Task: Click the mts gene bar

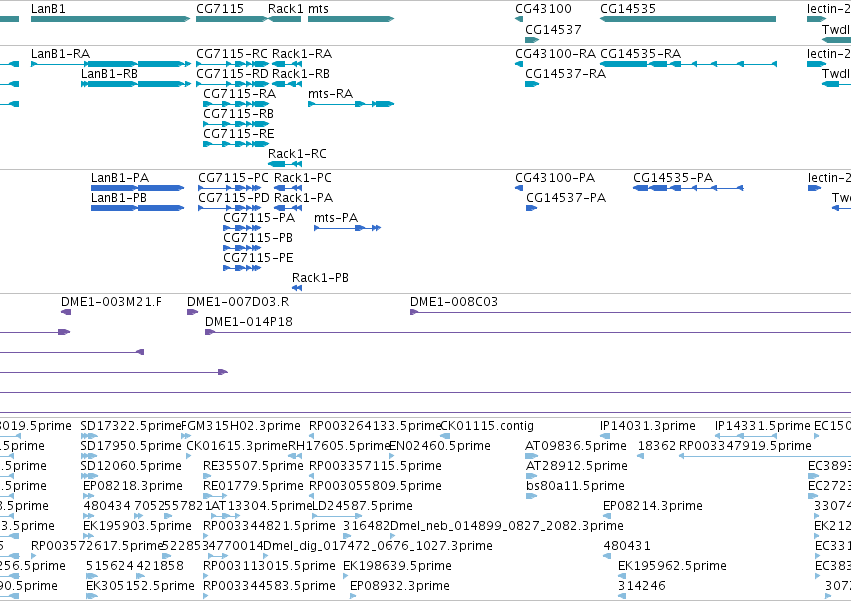Action: click(351, 19)
